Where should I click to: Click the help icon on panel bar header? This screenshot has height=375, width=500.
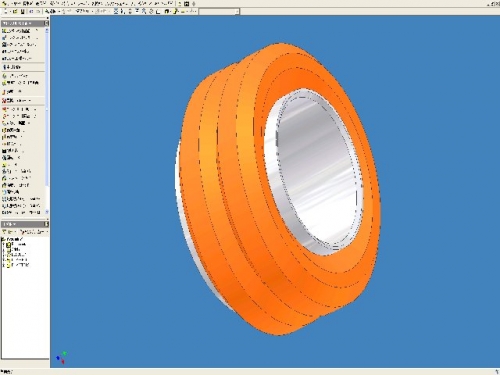pos(46,23)
